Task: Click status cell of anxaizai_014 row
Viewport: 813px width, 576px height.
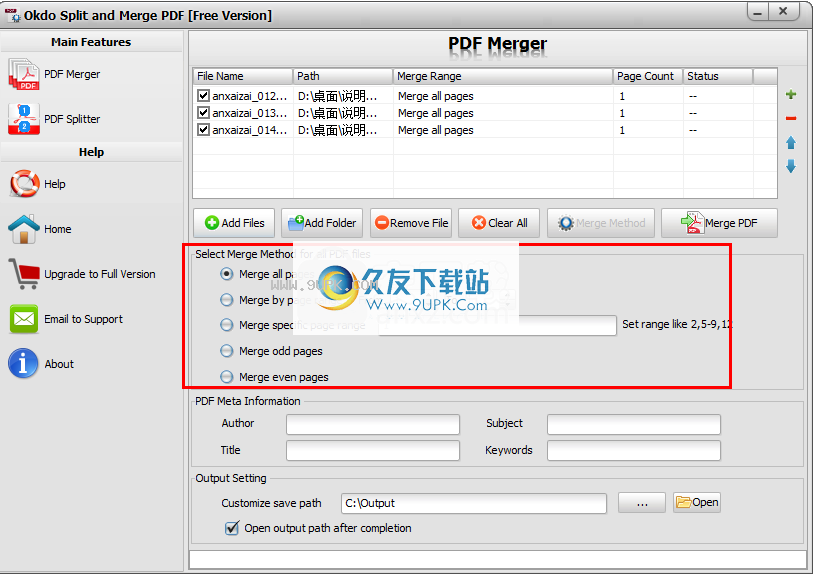Action: coord(718,130)
